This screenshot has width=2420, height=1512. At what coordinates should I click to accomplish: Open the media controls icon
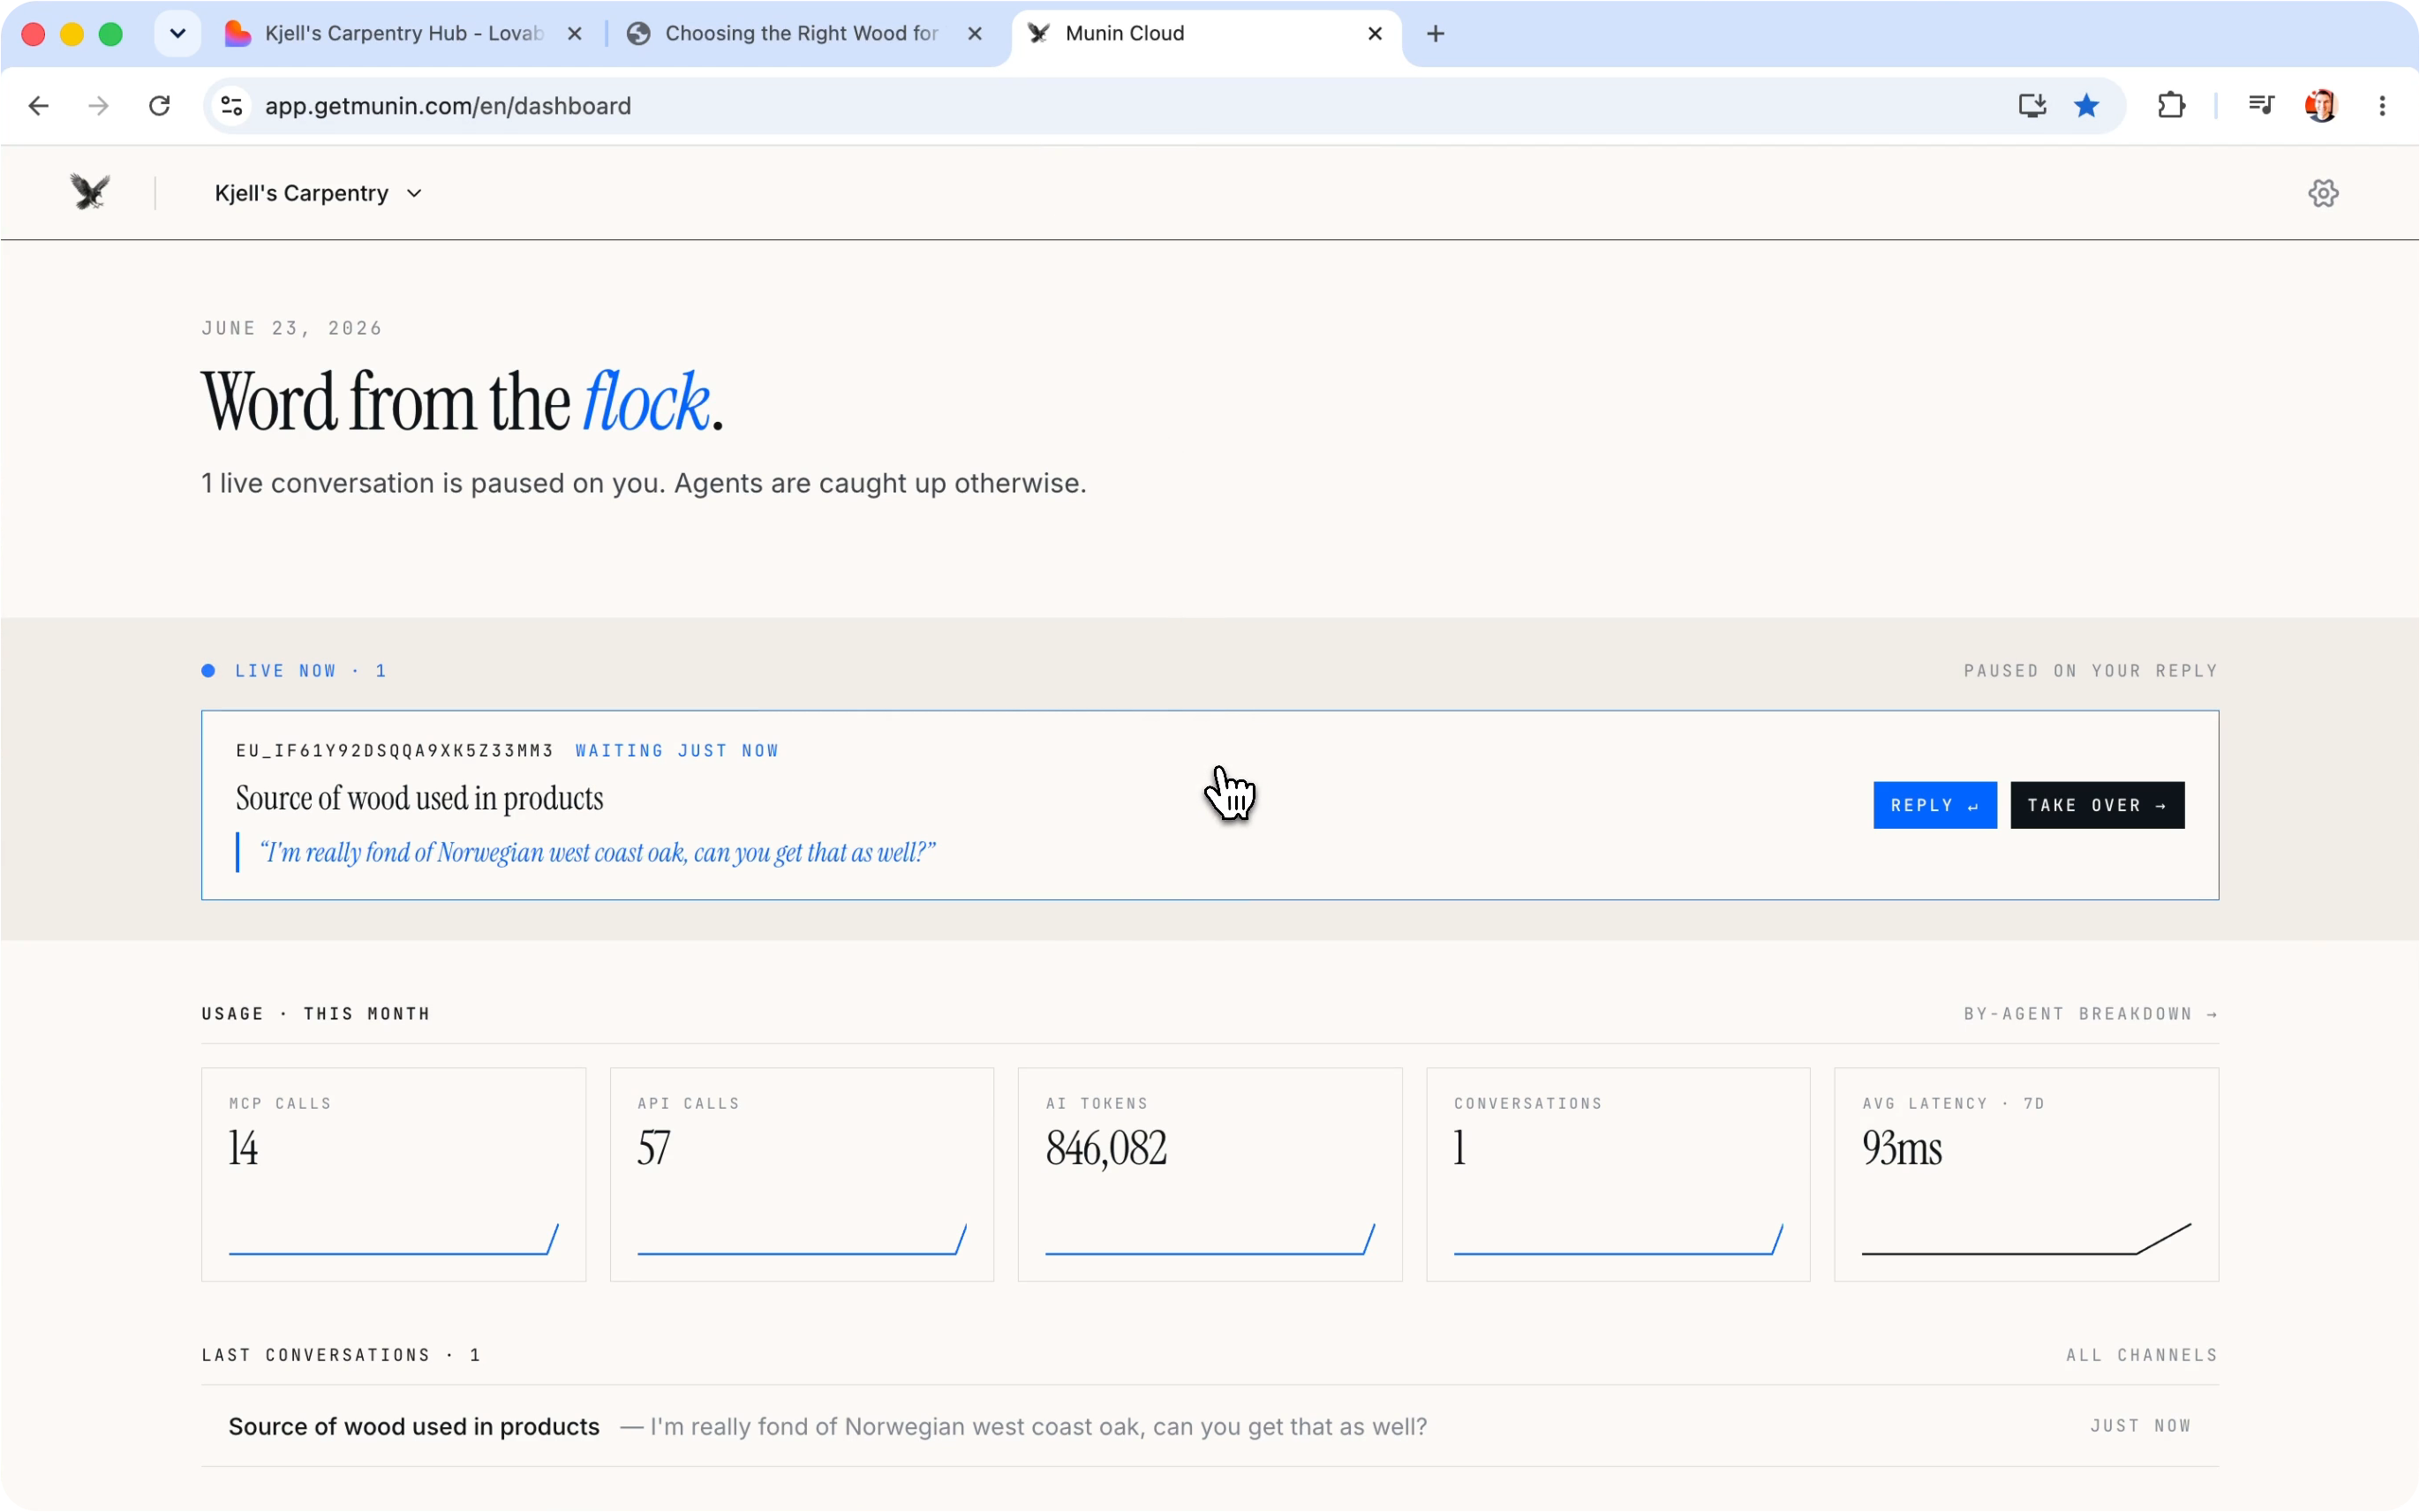pyautogui.click(x=2260, y=105)
